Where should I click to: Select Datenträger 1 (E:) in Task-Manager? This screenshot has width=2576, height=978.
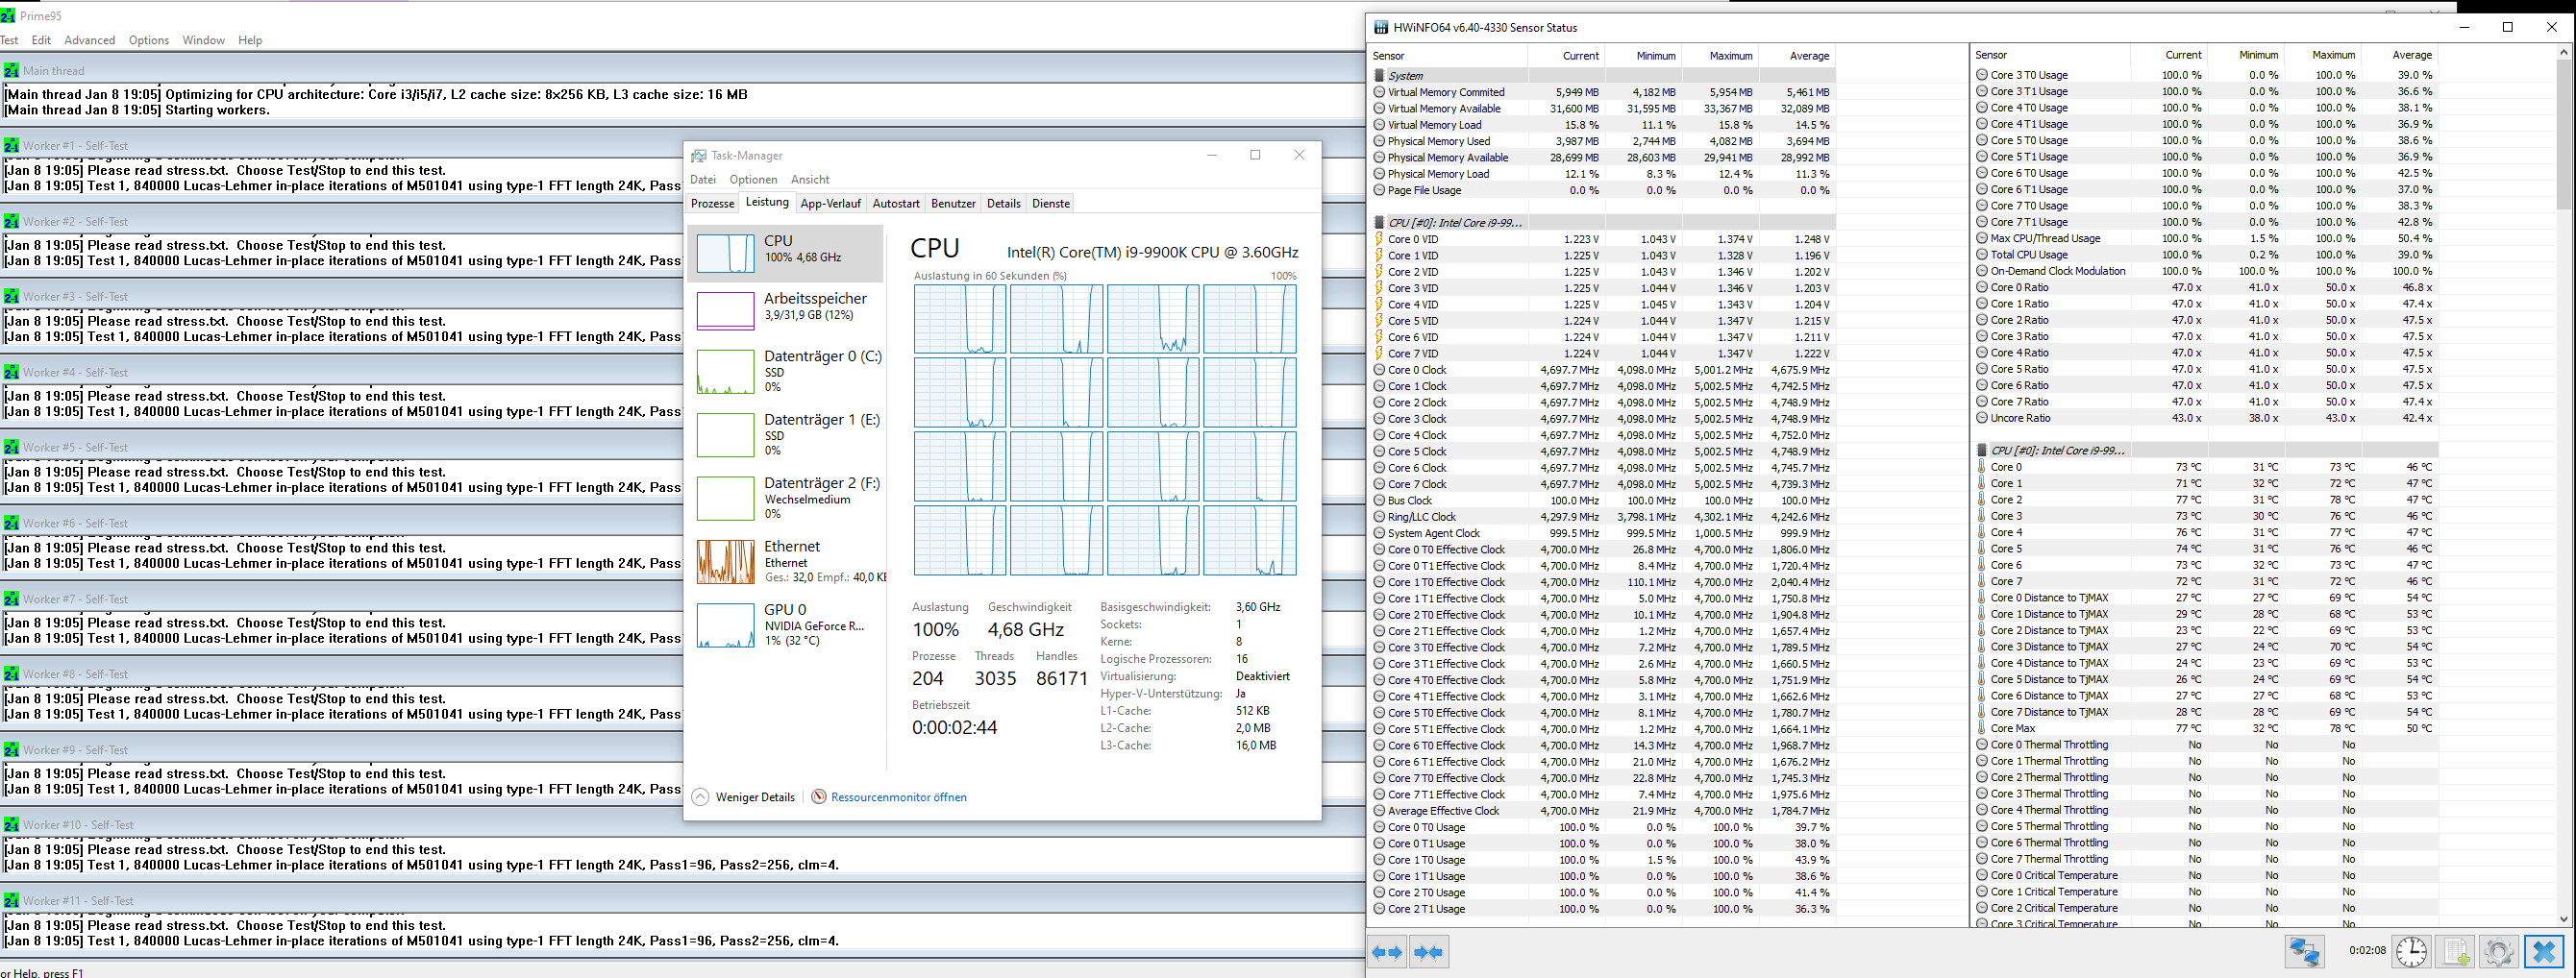pos(786,435)
